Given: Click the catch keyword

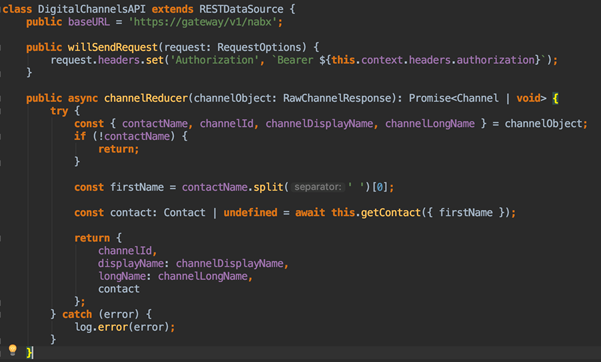Looking at the screenshot, I should tap(77, 314).
